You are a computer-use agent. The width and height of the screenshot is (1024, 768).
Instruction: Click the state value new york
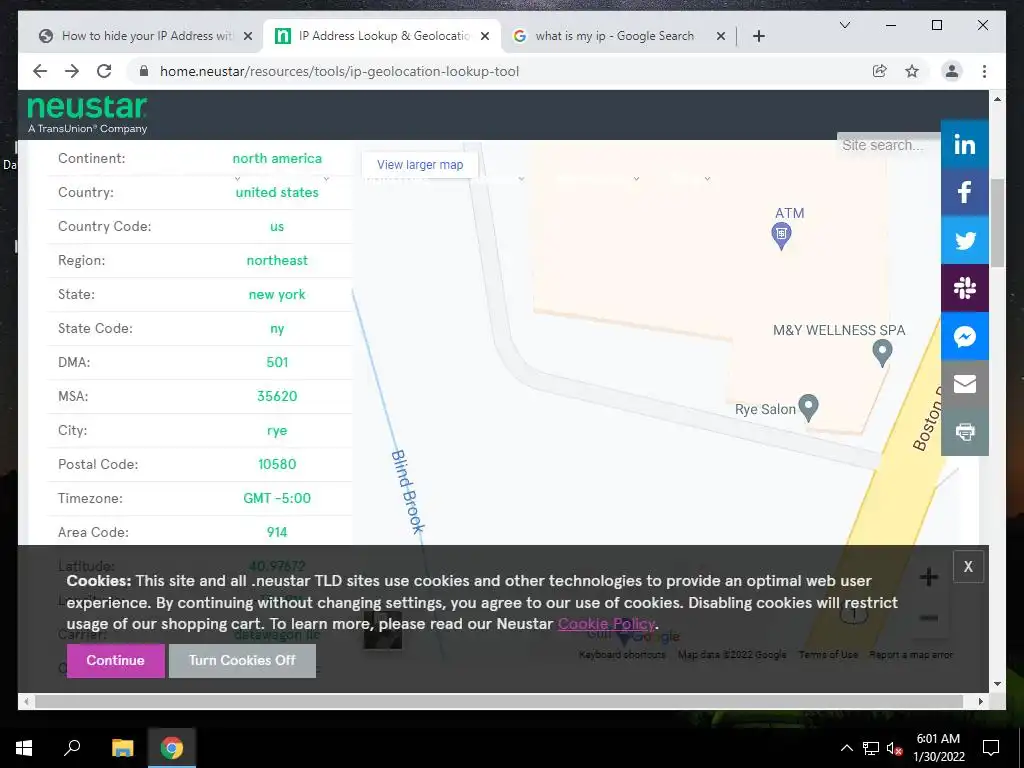point(277,295)
